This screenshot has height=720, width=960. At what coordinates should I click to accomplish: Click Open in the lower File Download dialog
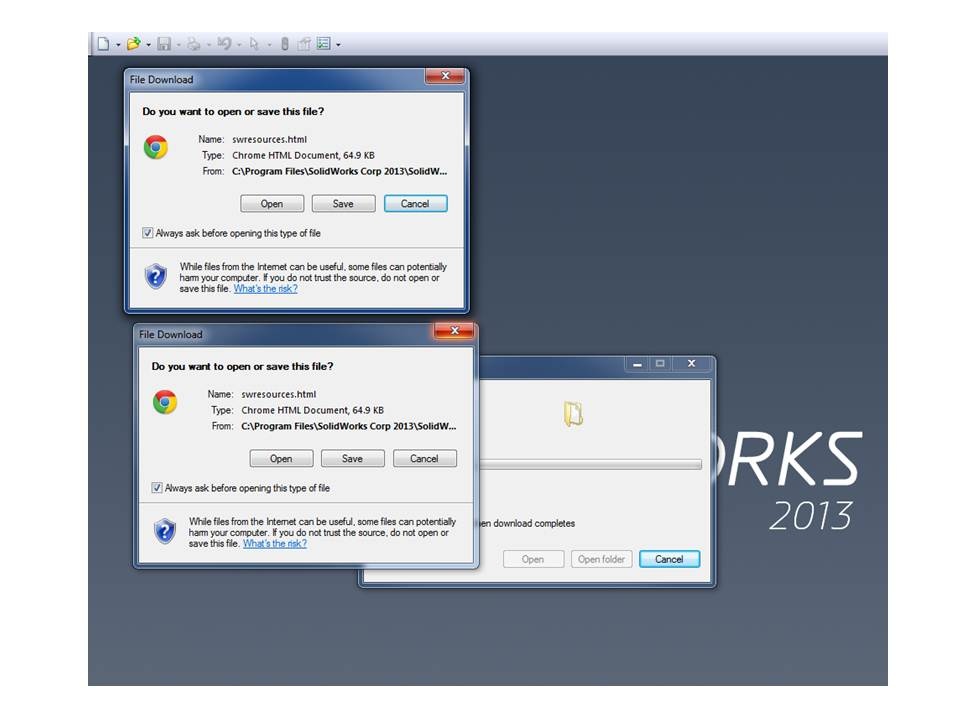(281, 458)
